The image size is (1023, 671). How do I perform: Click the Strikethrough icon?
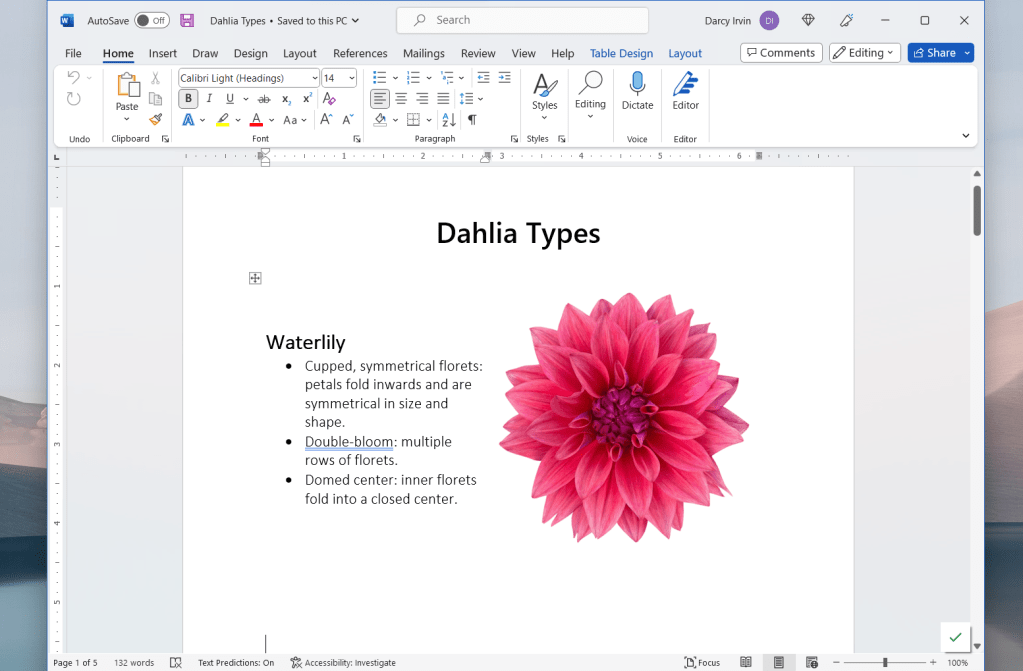264,99
